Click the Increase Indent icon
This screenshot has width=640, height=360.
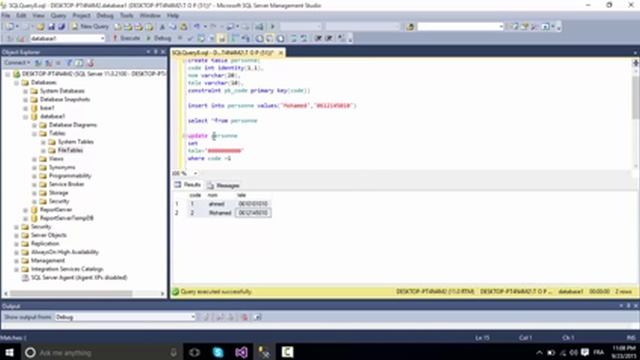[x=329, y=38]
